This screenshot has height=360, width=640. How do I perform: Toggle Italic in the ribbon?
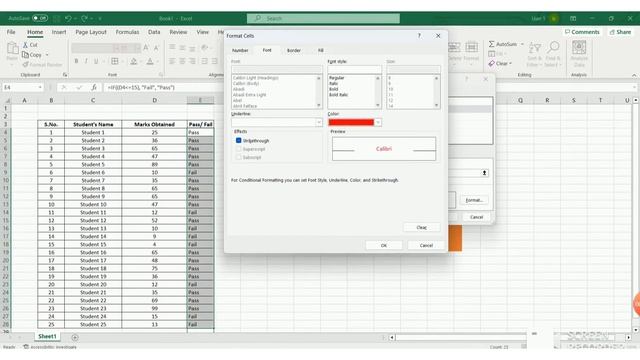coord(86,61)
